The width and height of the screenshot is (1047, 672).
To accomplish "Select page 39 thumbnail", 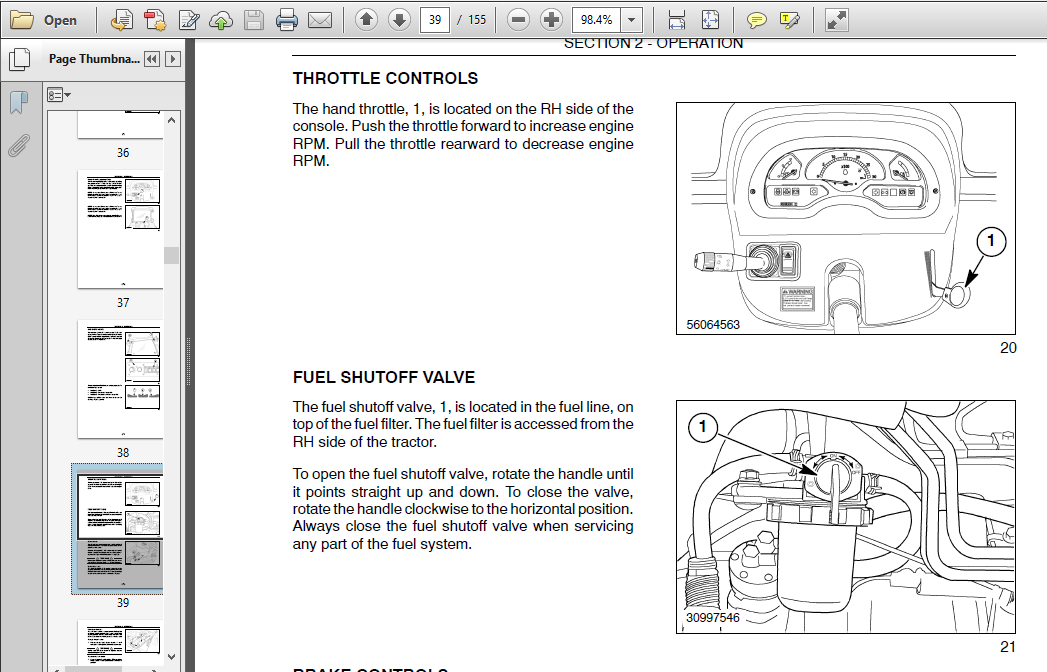I will 120,529.
